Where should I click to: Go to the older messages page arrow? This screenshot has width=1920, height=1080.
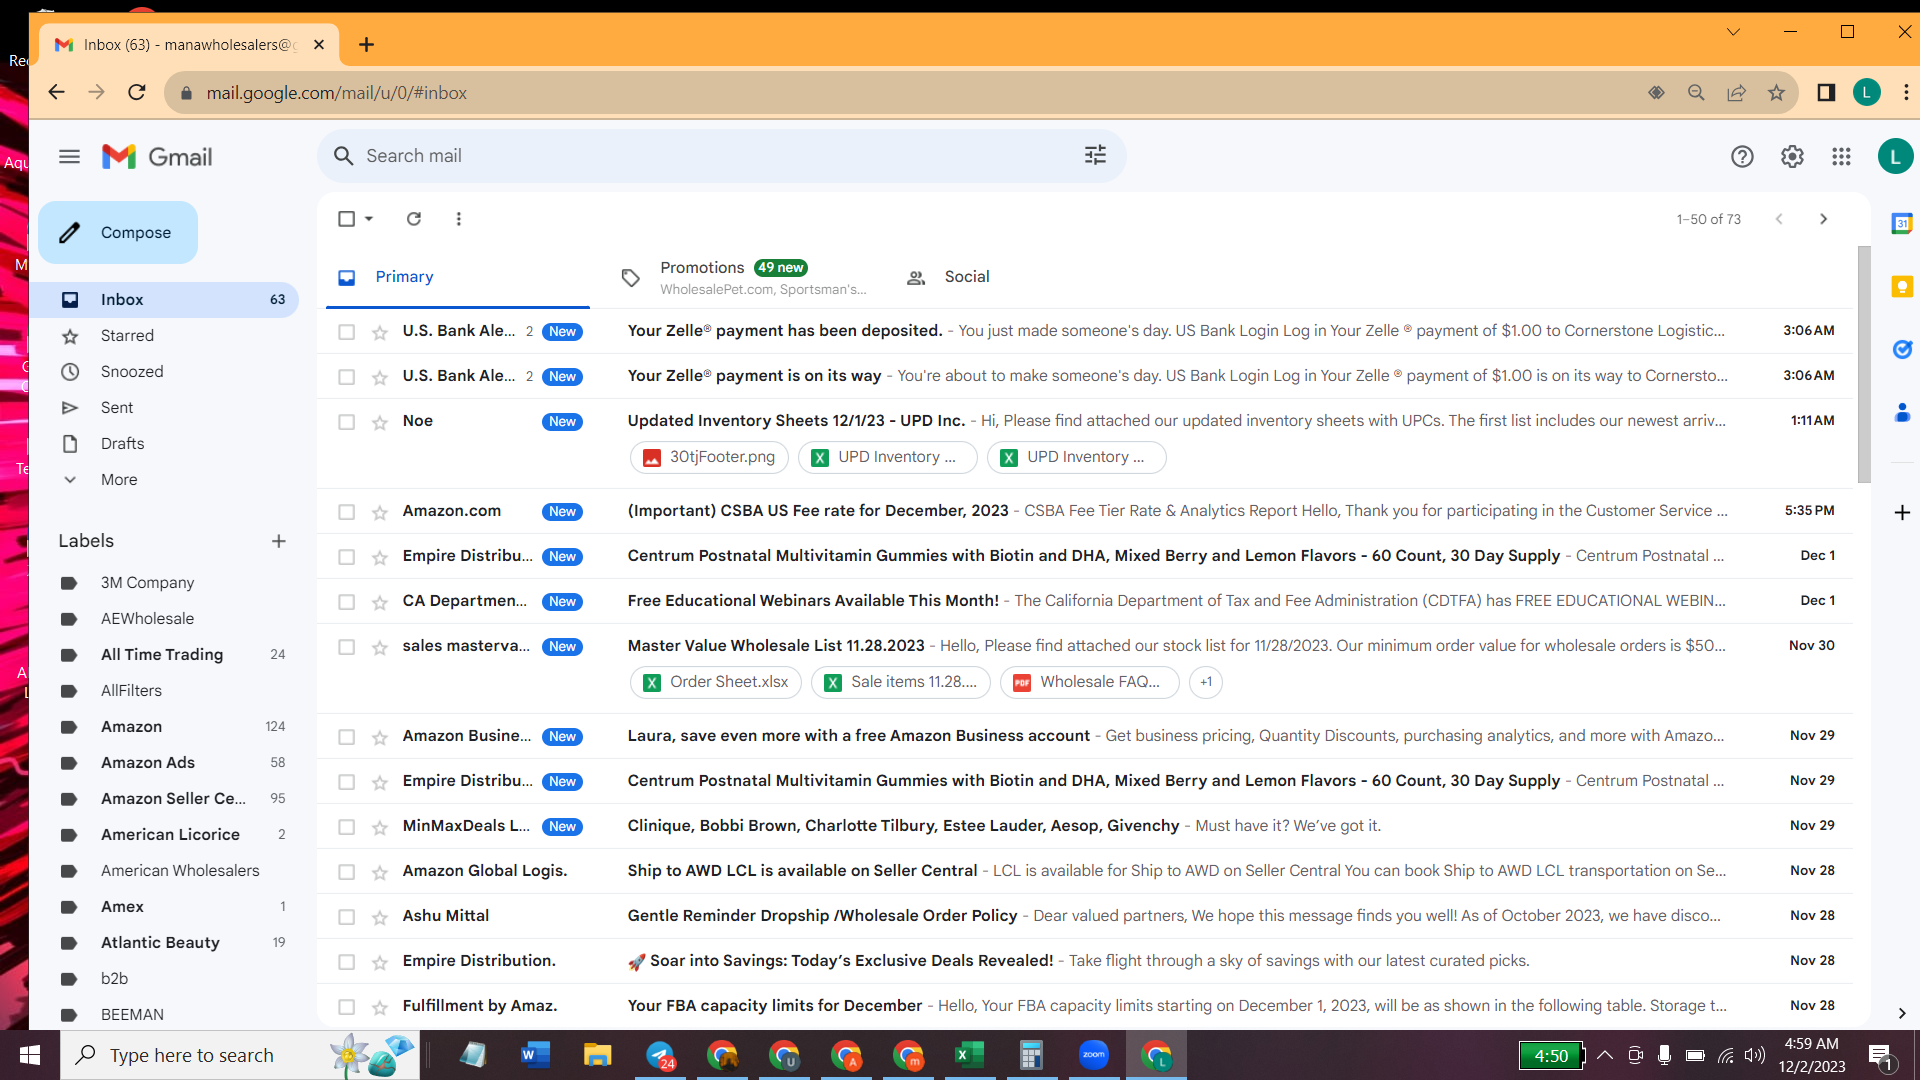click(1823, 219)
